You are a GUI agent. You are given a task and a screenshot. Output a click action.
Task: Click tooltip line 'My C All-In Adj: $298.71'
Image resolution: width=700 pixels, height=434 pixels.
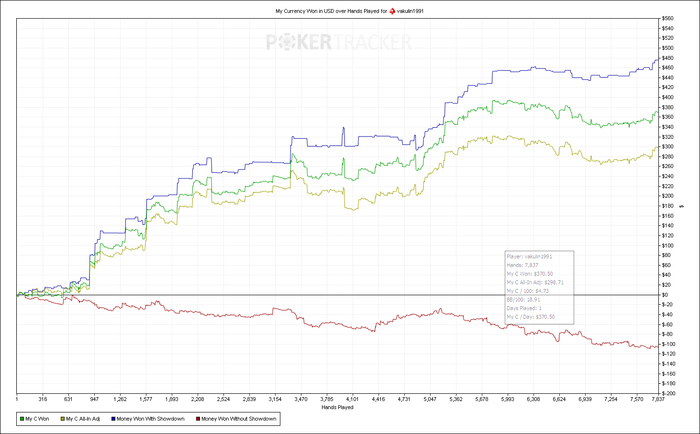point(535,282)
